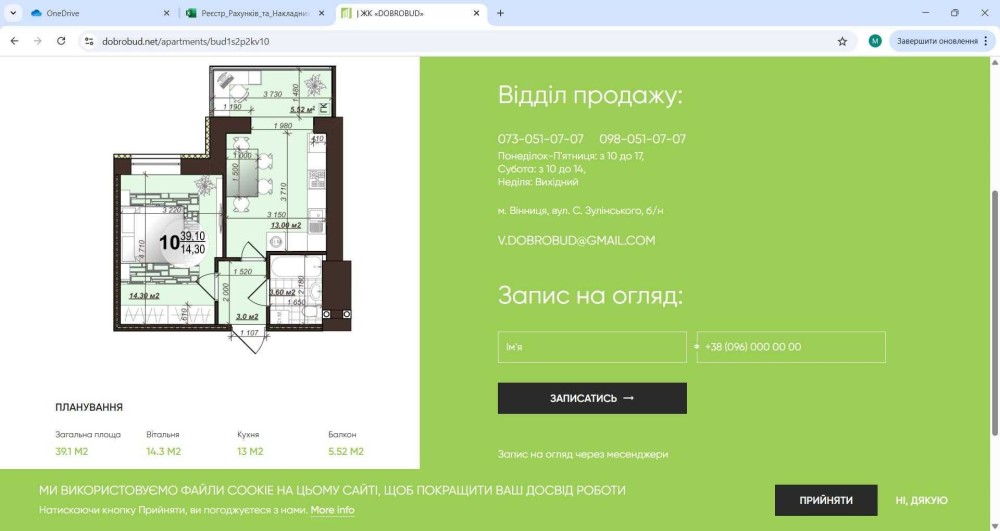
Task: Bookmark this page with the star icon
Action: click(842, 41)
